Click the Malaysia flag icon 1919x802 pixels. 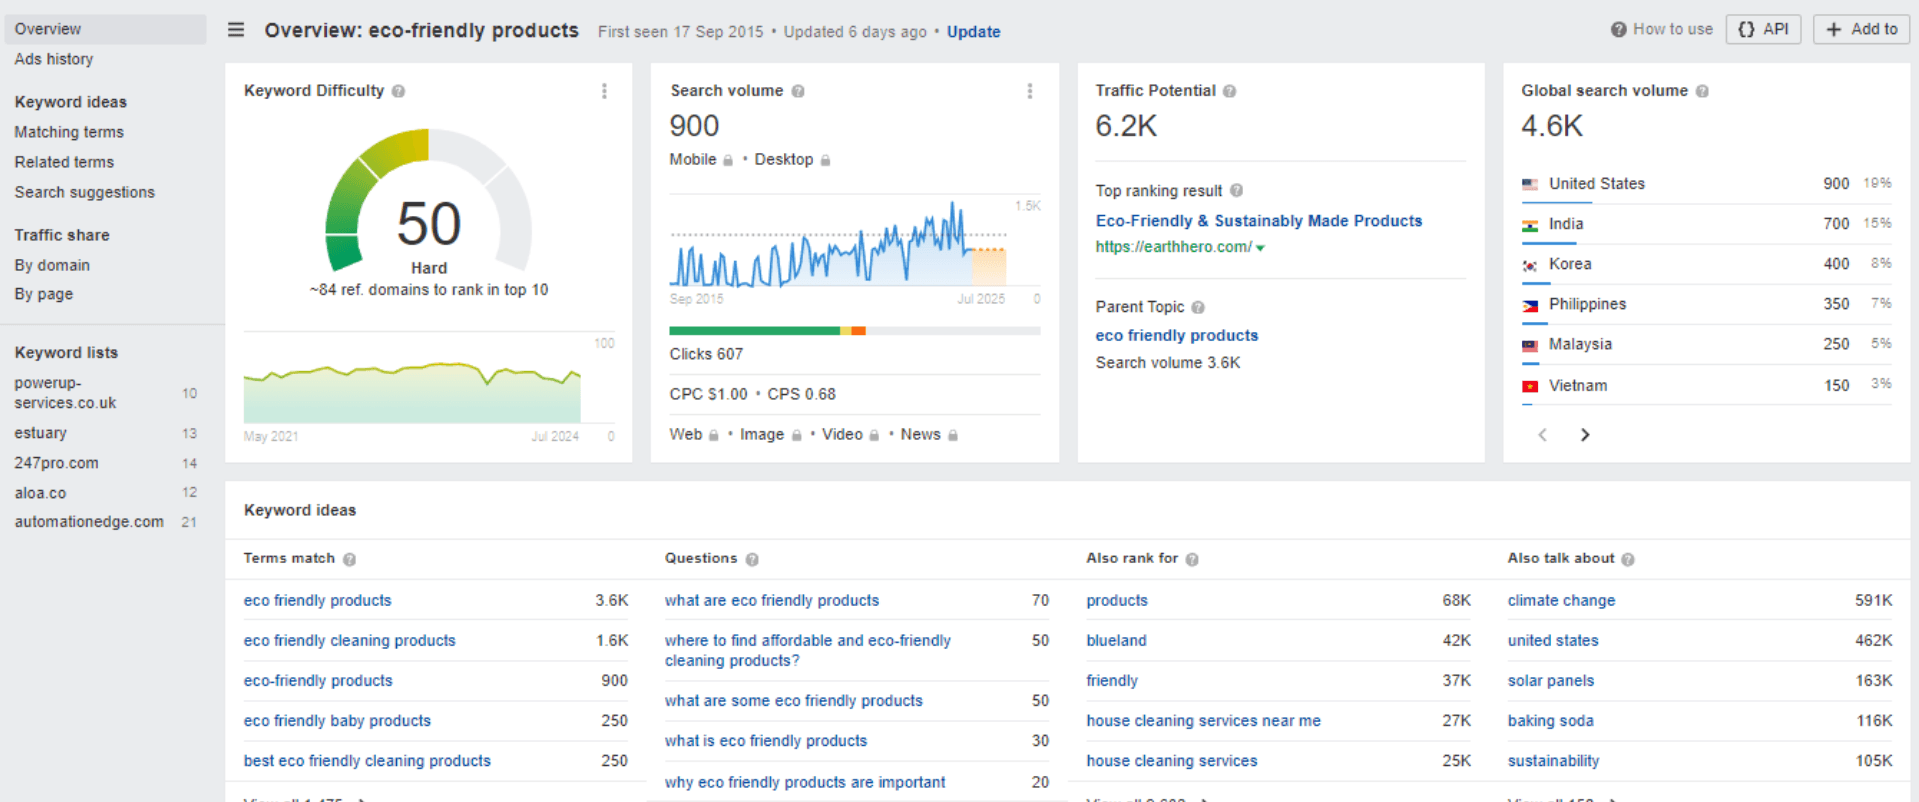coord(1530,345)
